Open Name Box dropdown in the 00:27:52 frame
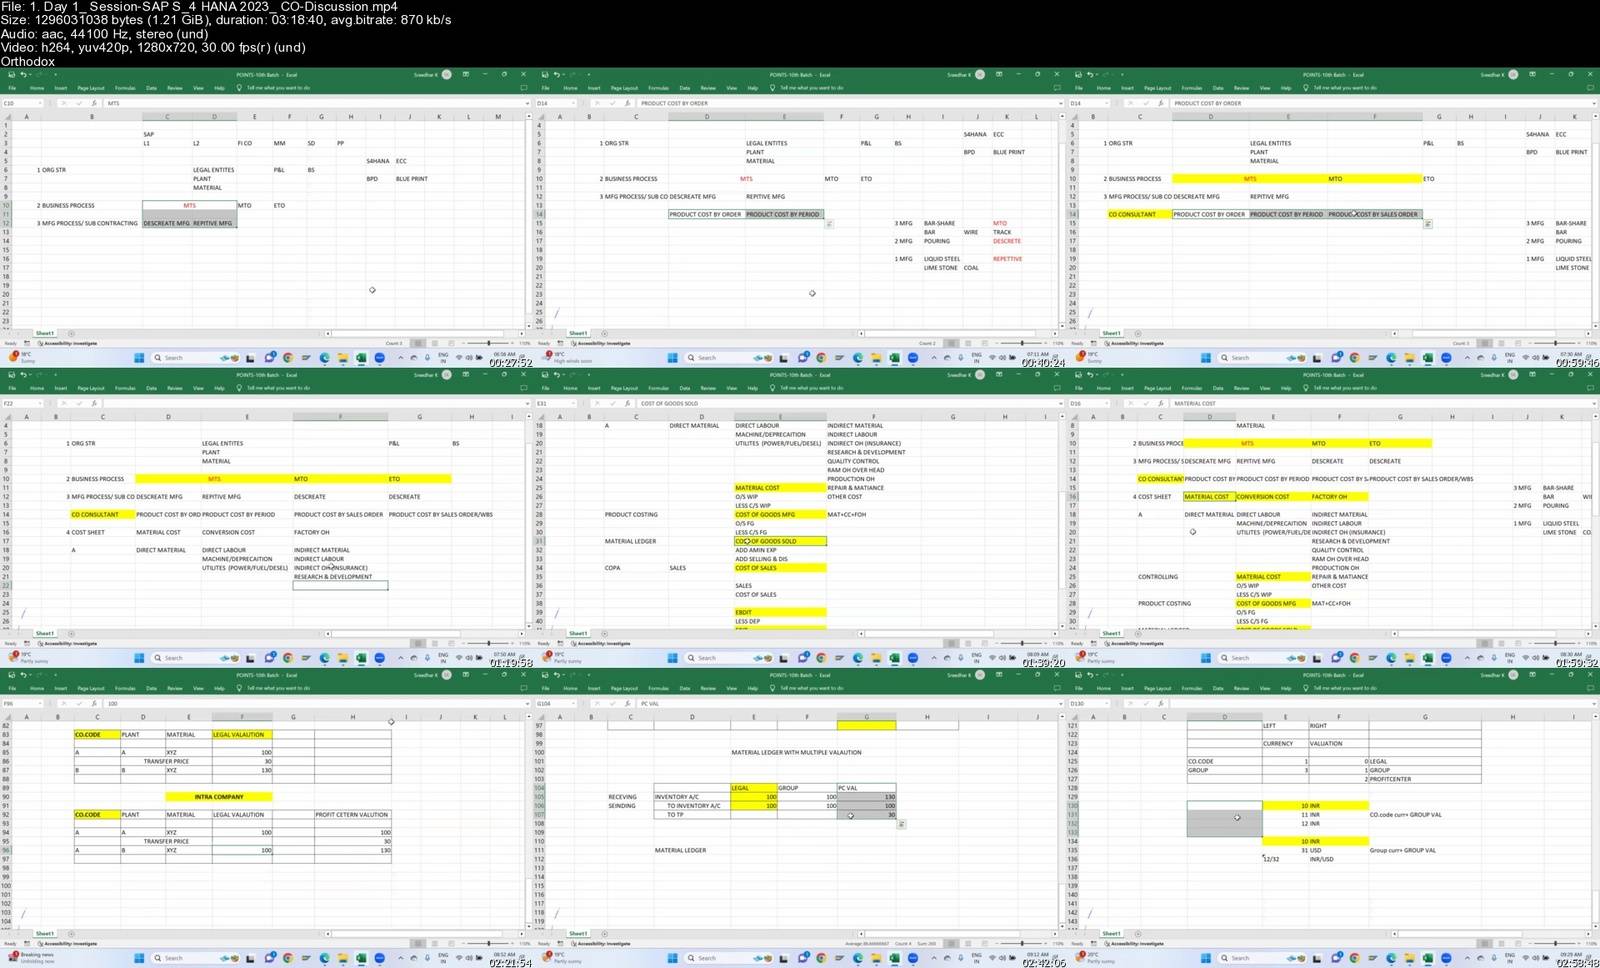This screenshot has width=1600, height=968. 40,103
